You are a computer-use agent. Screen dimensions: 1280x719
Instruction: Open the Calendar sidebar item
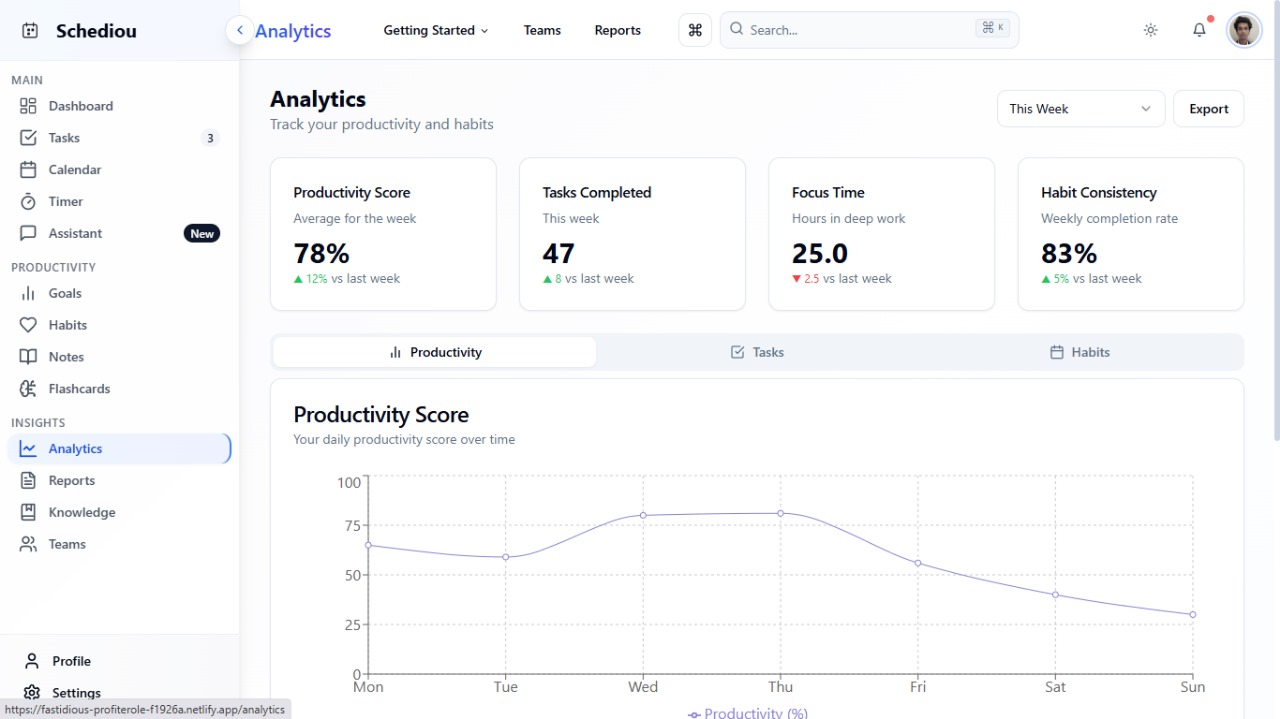click(120, 170)
